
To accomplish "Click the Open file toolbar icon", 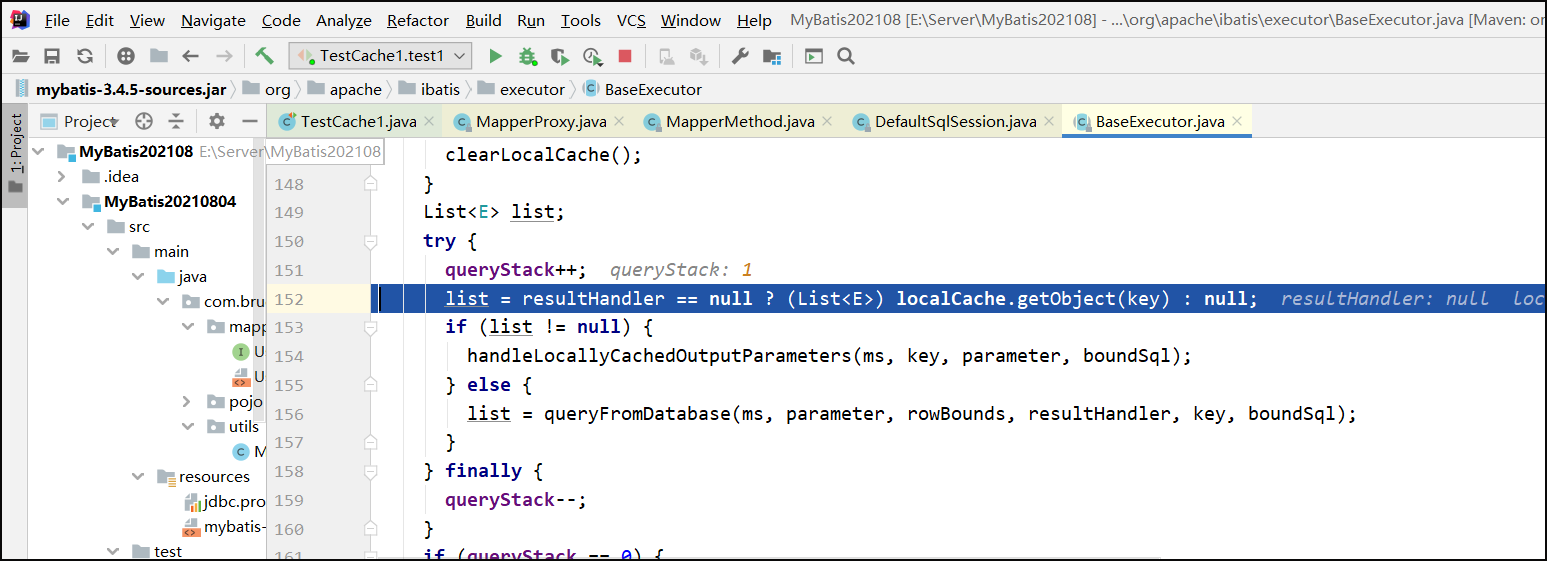I will [21, 56].
